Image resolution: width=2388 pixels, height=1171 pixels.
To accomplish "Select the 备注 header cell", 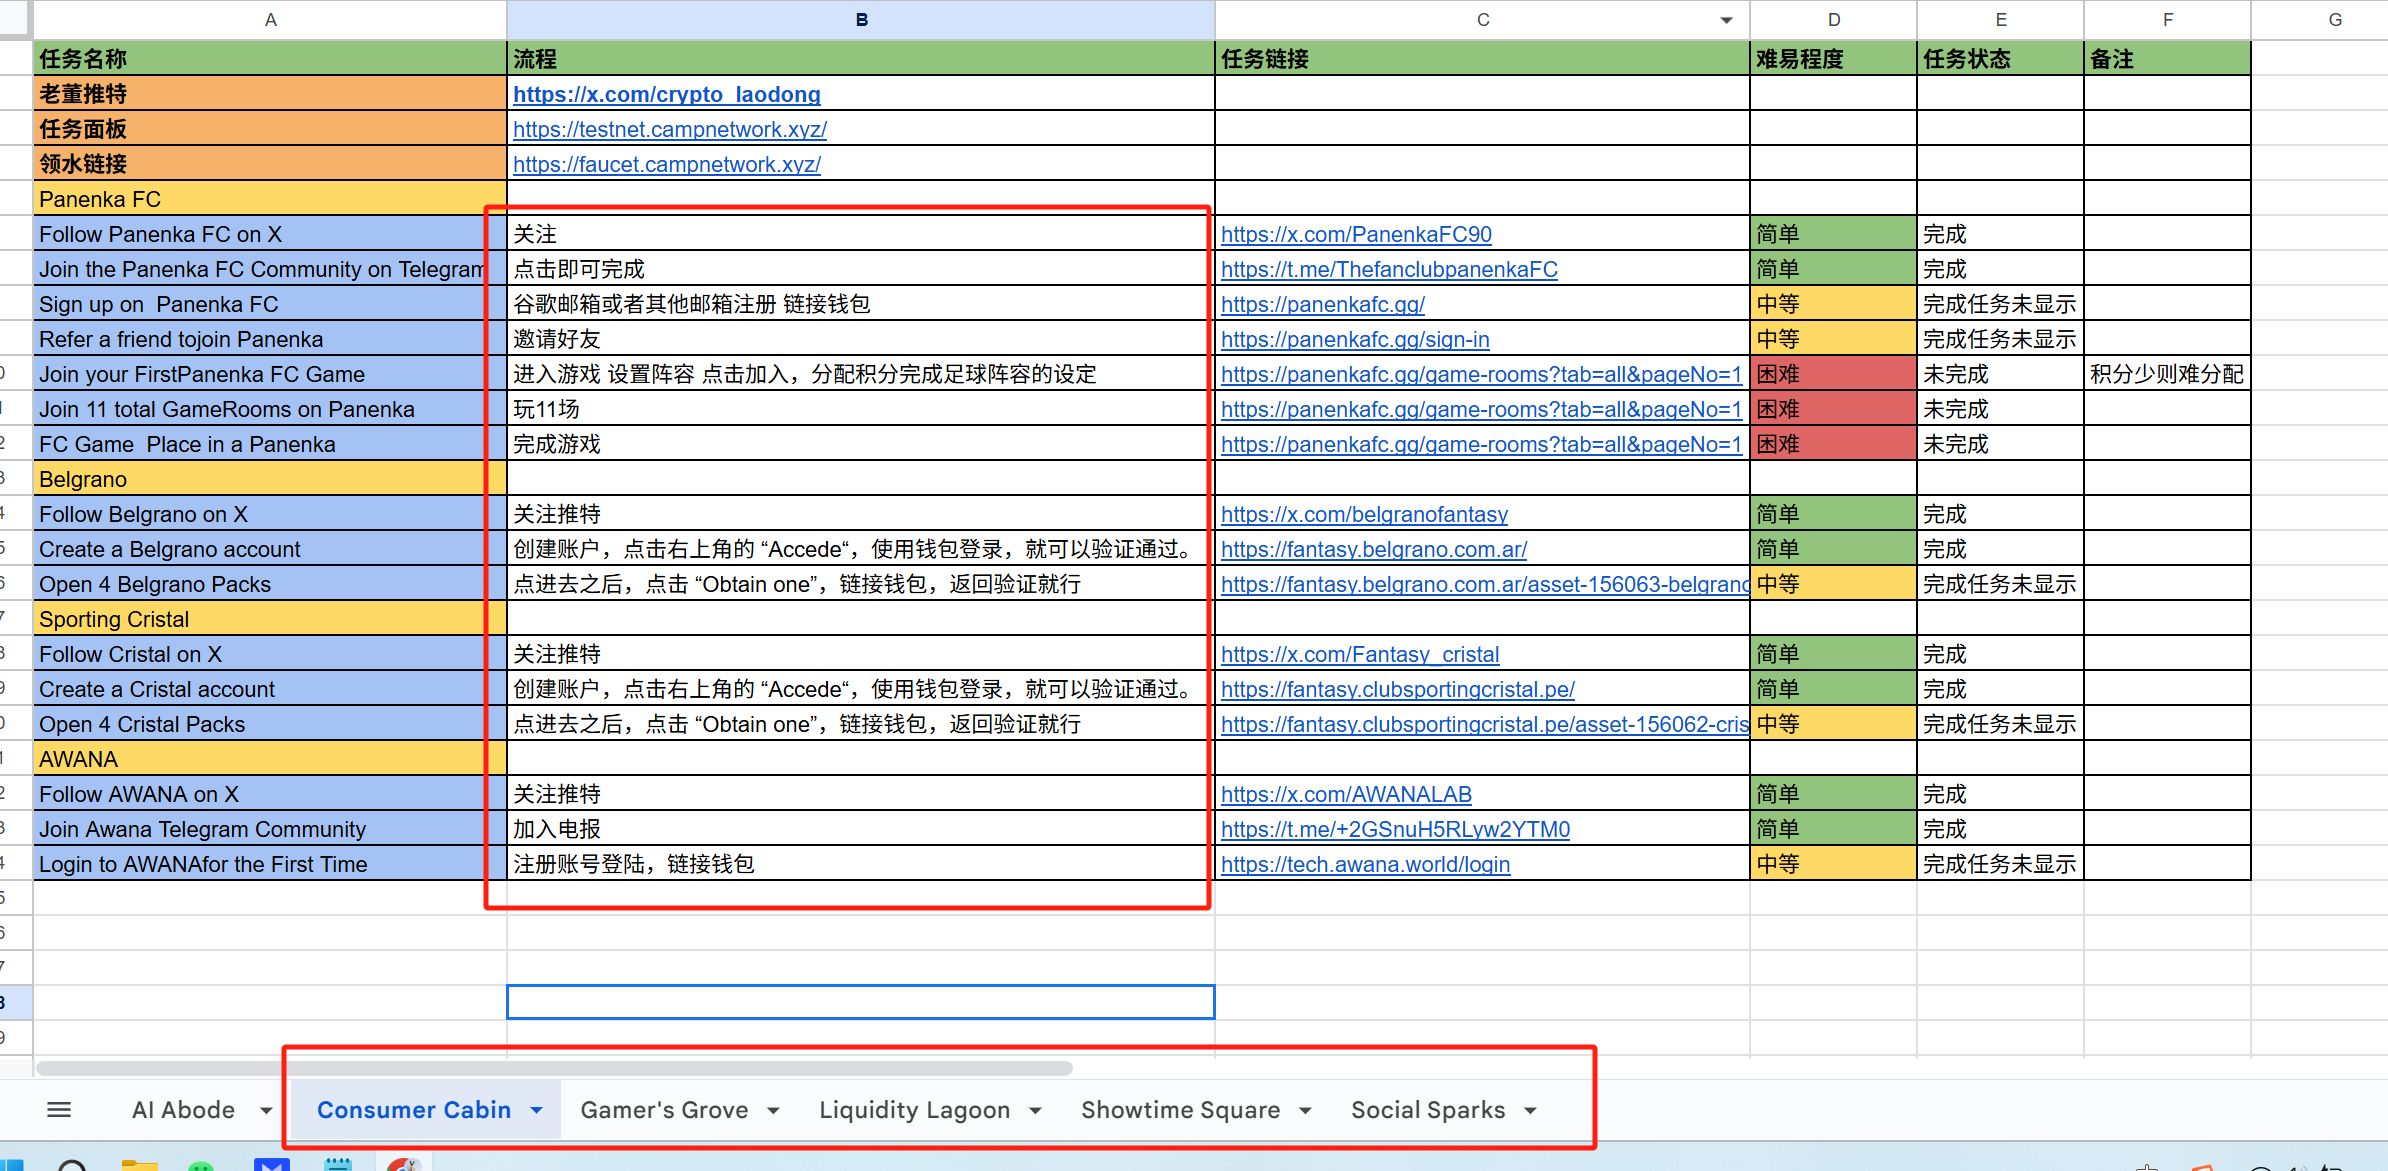I will (x=2167, y=59).
